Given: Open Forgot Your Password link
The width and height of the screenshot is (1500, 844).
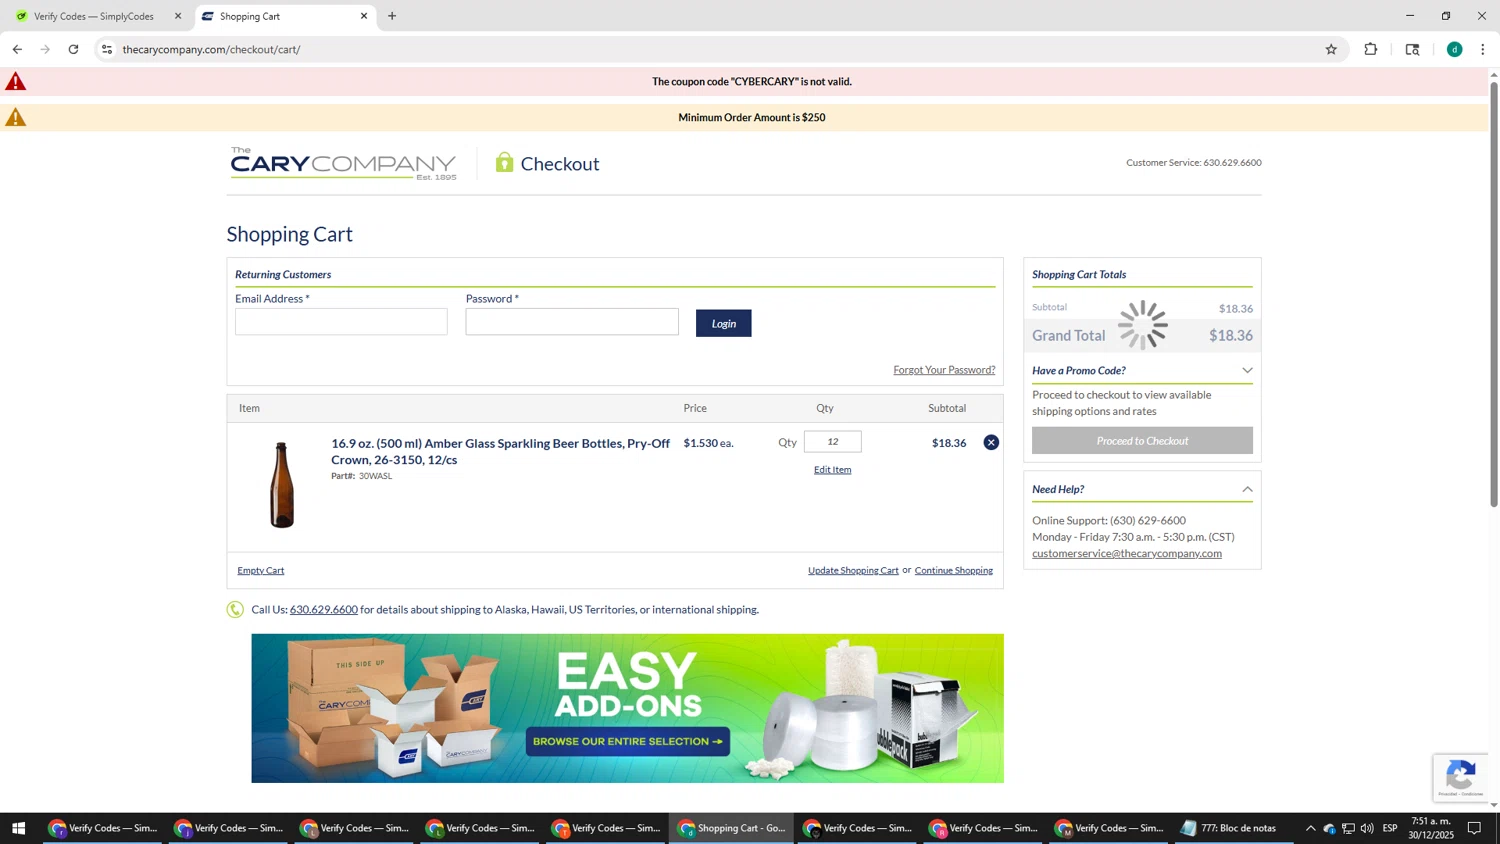Looking at the screenshot, I should (944, 370).
